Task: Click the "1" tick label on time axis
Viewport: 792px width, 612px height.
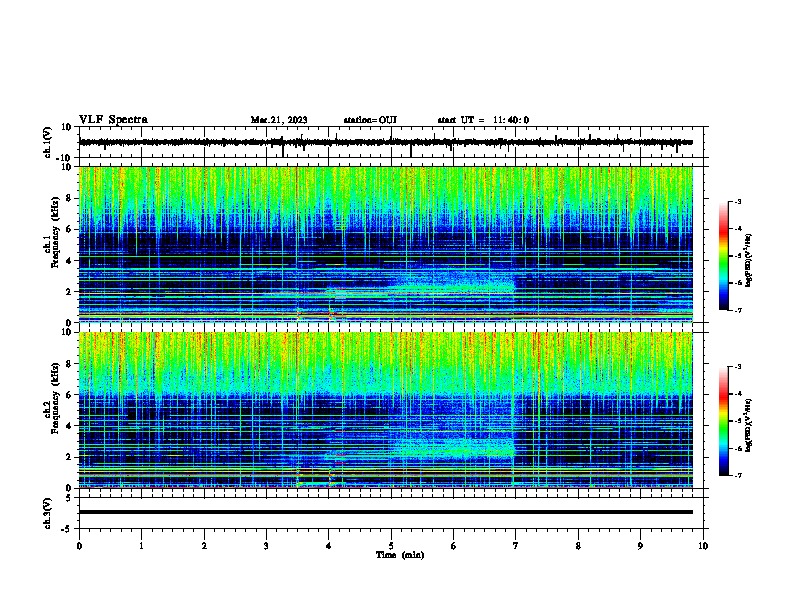Action: coord(141,546)
